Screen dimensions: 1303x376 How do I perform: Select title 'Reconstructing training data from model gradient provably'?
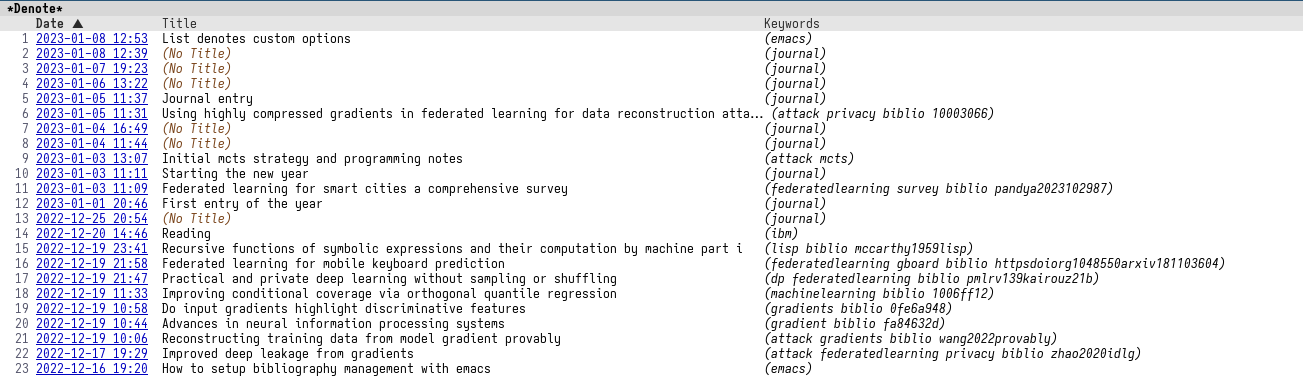pyautogui.click(x=361, y=338)
